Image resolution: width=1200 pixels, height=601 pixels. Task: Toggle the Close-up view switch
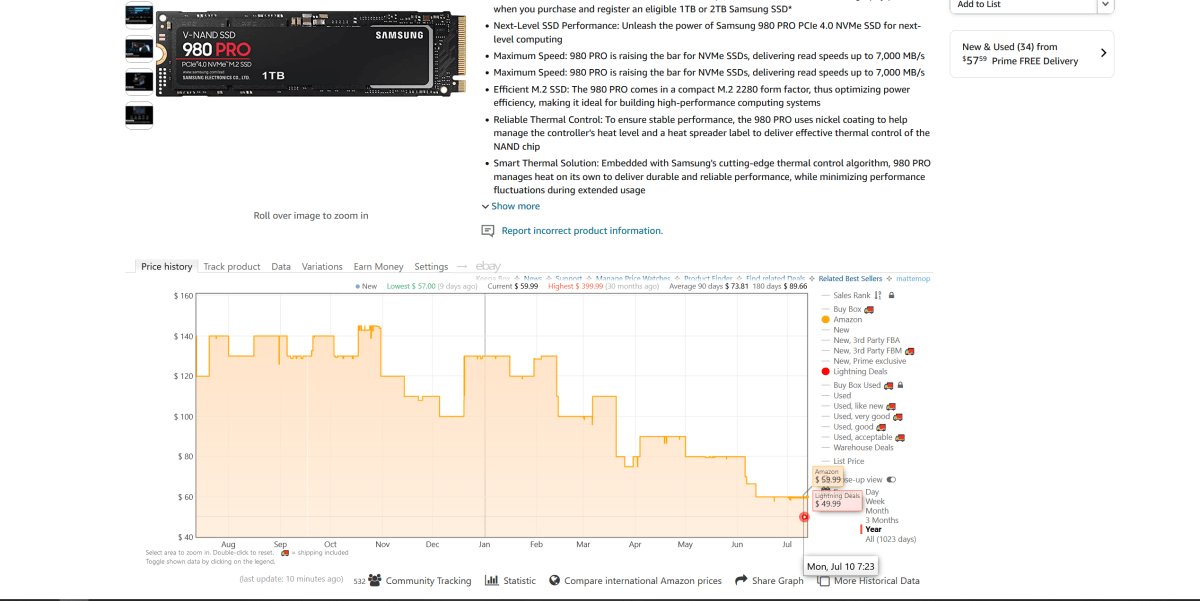(891, 480)
